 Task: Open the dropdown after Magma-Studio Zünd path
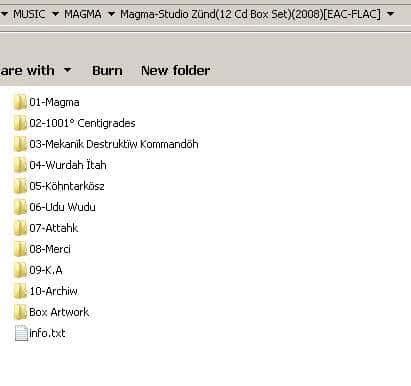point(390,14)
